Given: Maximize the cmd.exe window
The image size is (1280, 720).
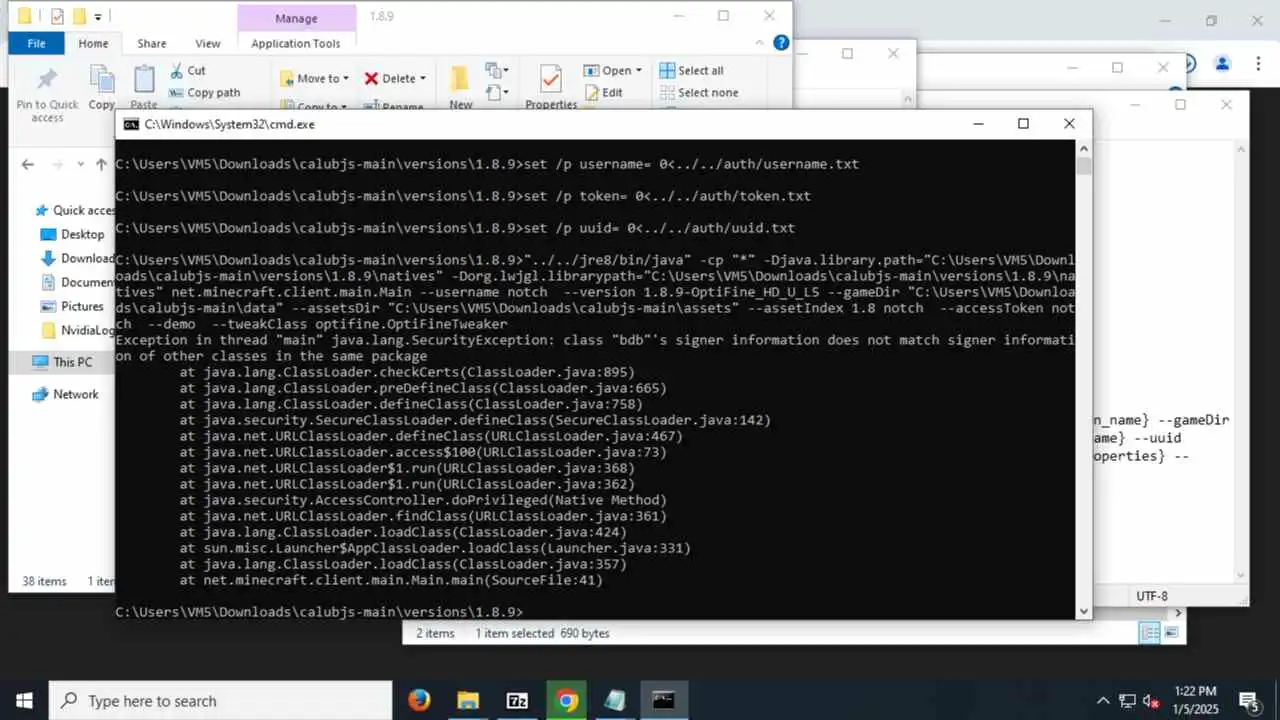Looking at the screenshot, I should (x=1023, y=124).
